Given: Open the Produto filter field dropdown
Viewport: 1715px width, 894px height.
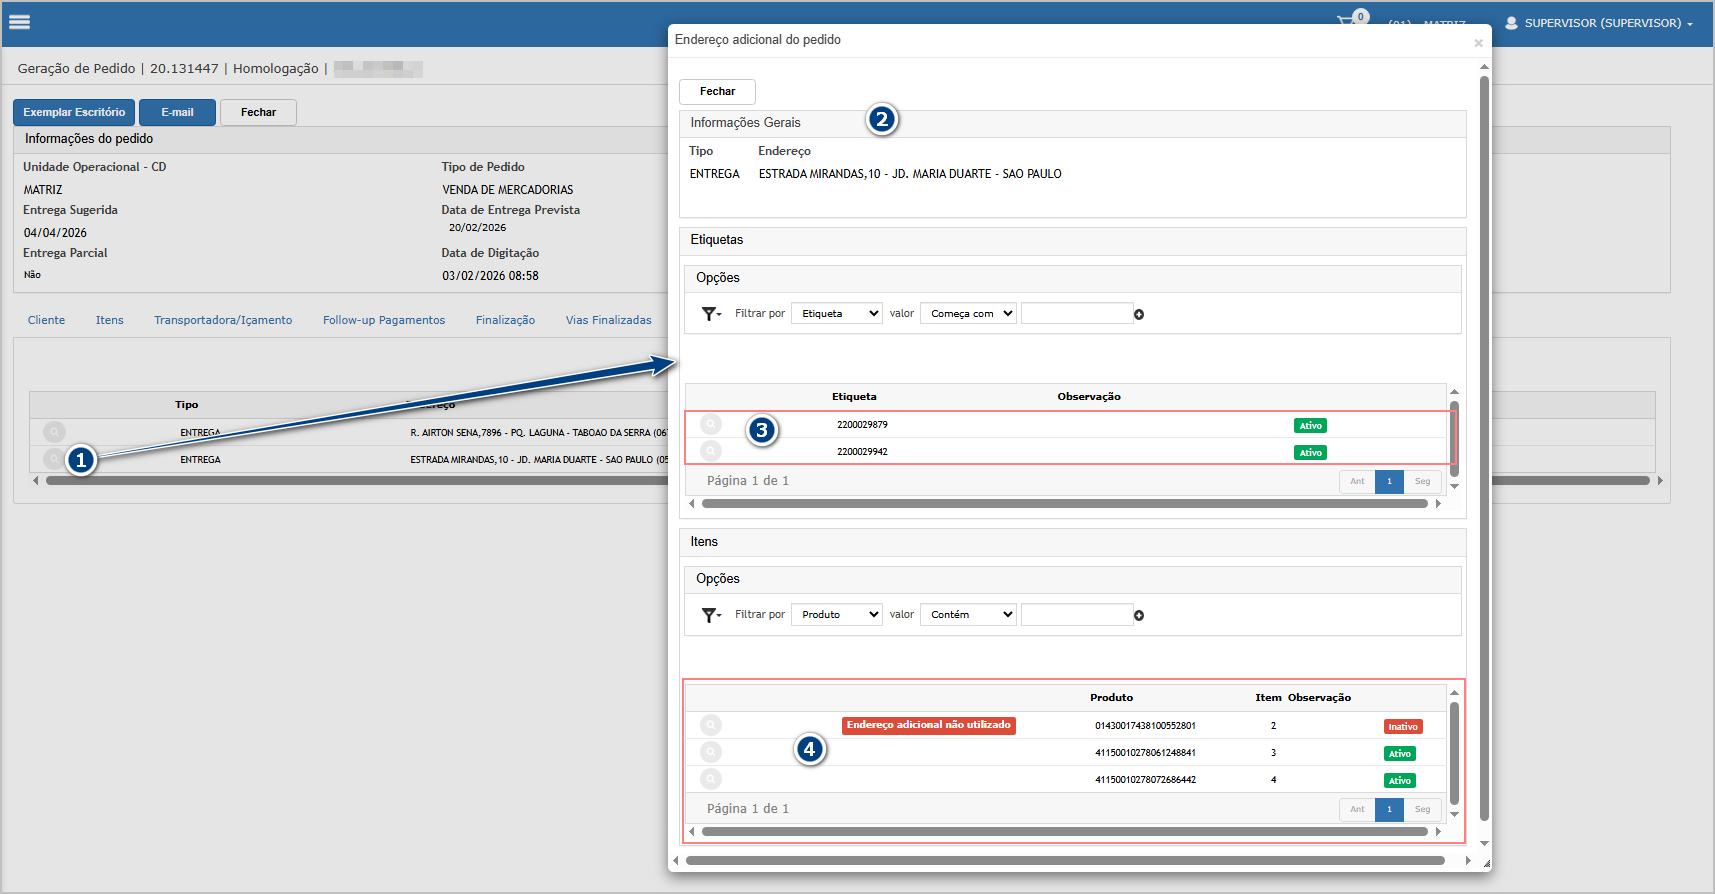Looking at the screenshot, I should pyautogui.click(x=837, y=615).
